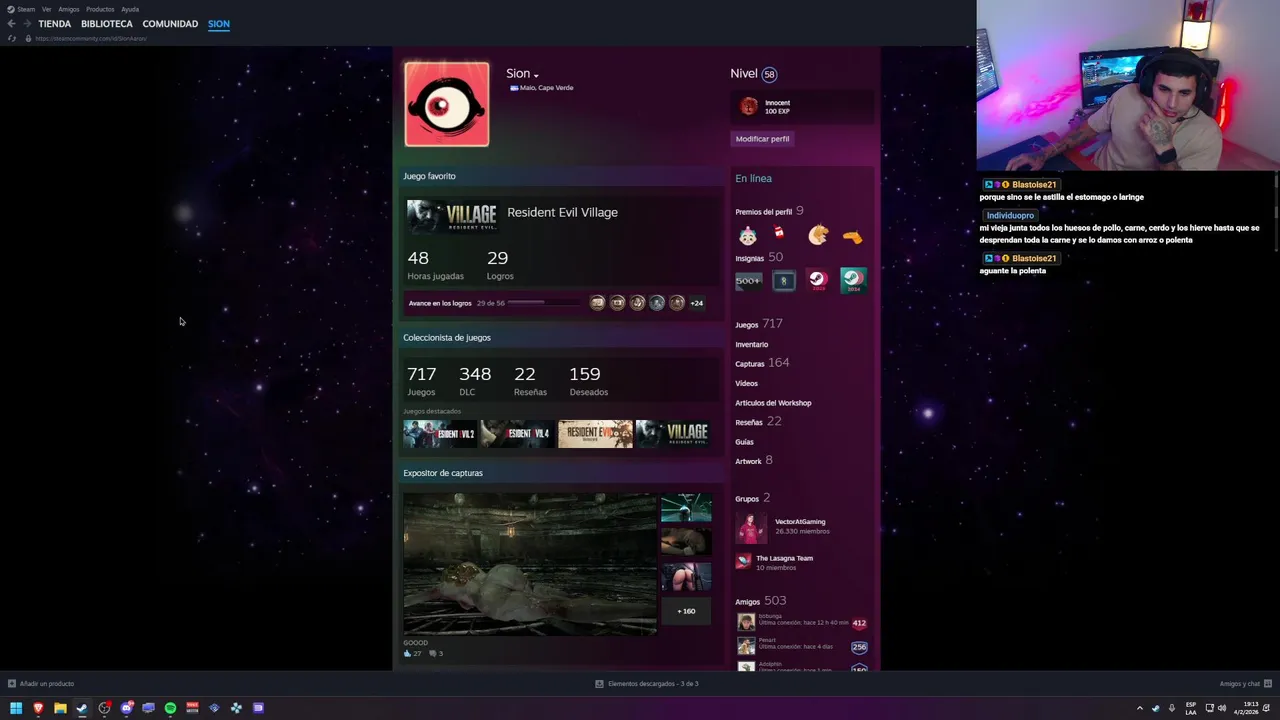Open the Steam 2024 badge

pos(853,281)
